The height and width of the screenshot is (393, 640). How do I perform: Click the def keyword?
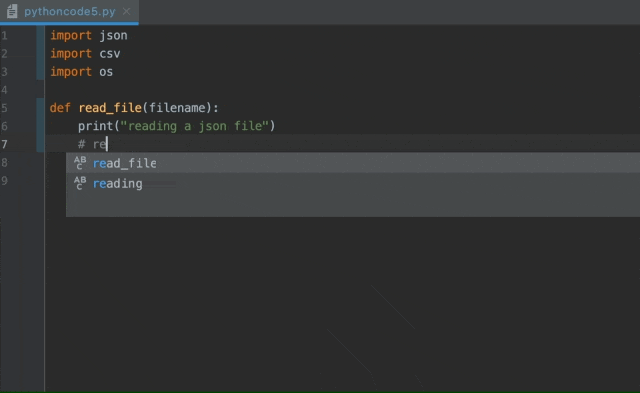[x=60, y=108]
